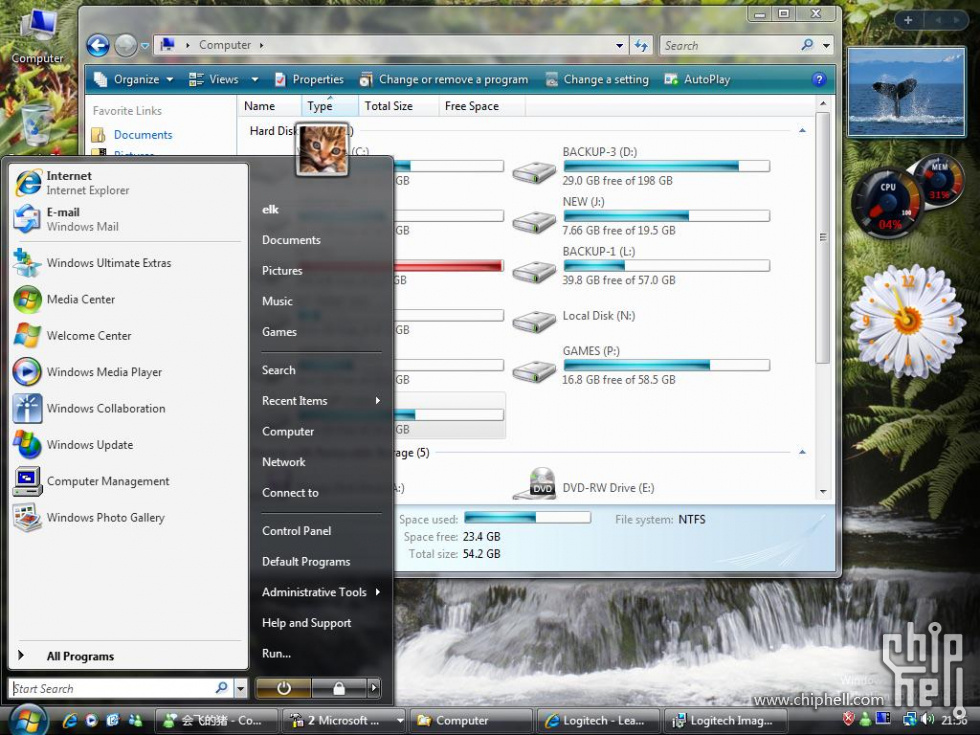This screenshot has height=735, width=980.
Task: Click the power button in Start menu
Action: point(284,688)
